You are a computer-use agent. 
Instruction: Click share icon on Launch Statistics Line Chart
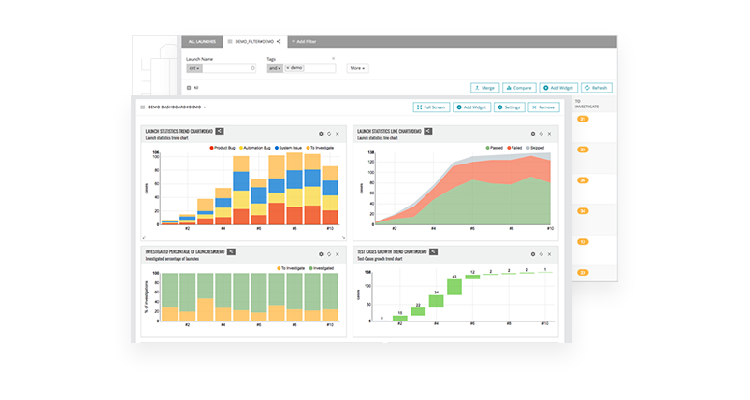click(x=428, y=131)
